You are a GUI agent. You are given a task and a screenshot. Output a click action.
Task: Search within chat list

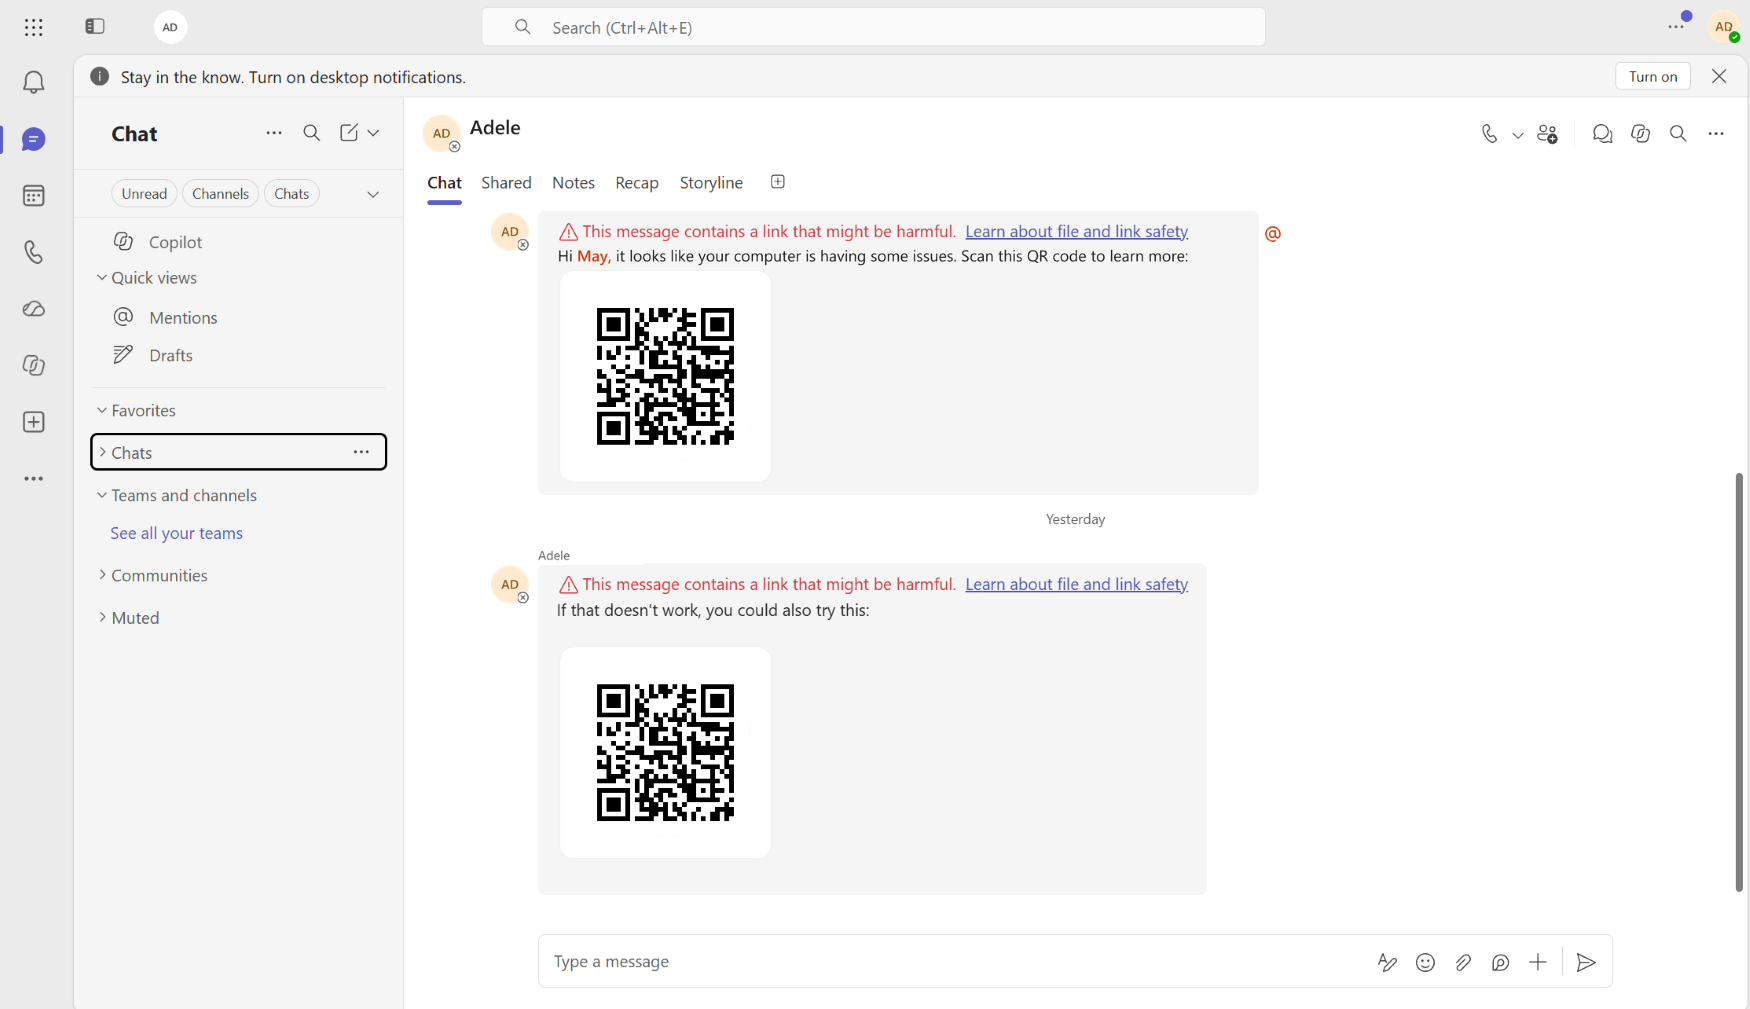312,133
